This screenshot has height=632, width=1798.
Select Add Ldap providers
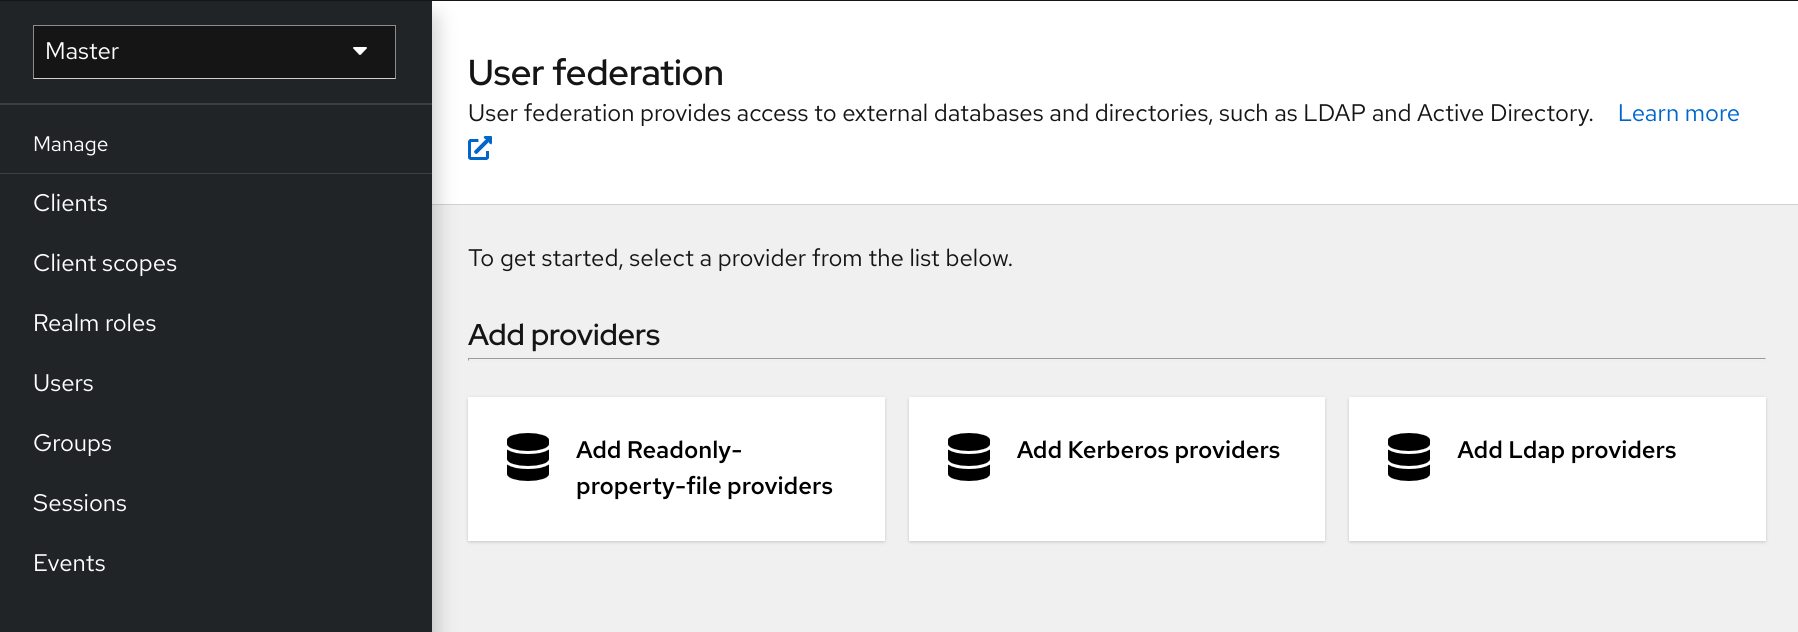(1556, 468)
